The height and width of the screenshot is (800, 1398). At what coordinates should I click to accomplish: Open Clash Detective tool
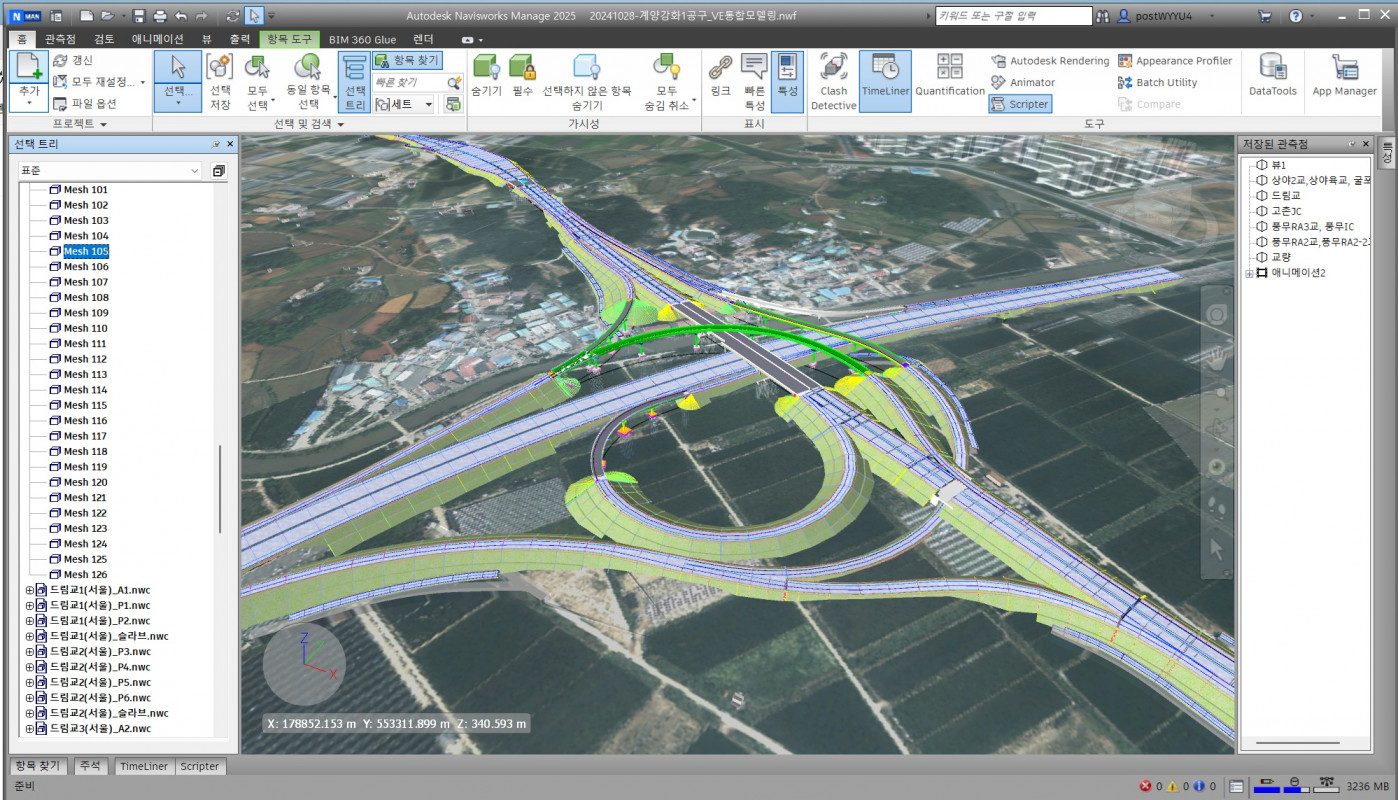point(833,80)
